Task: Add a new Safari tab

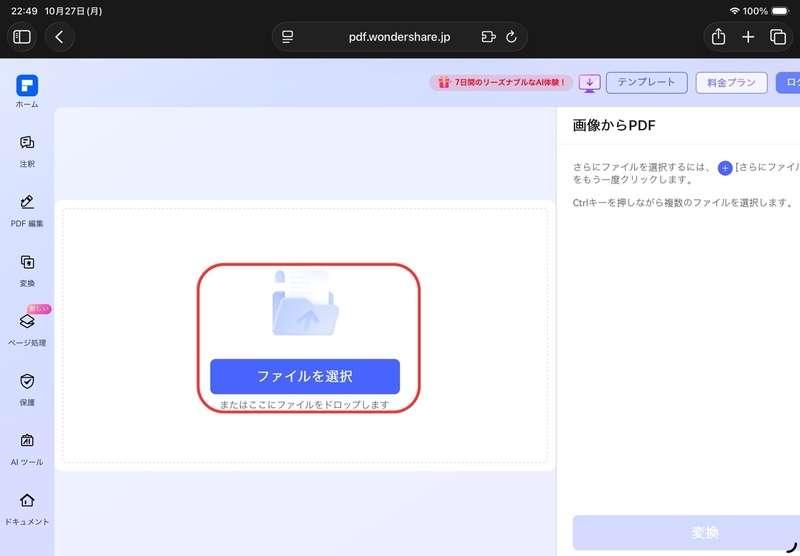Action: click(x=748, y=37)
